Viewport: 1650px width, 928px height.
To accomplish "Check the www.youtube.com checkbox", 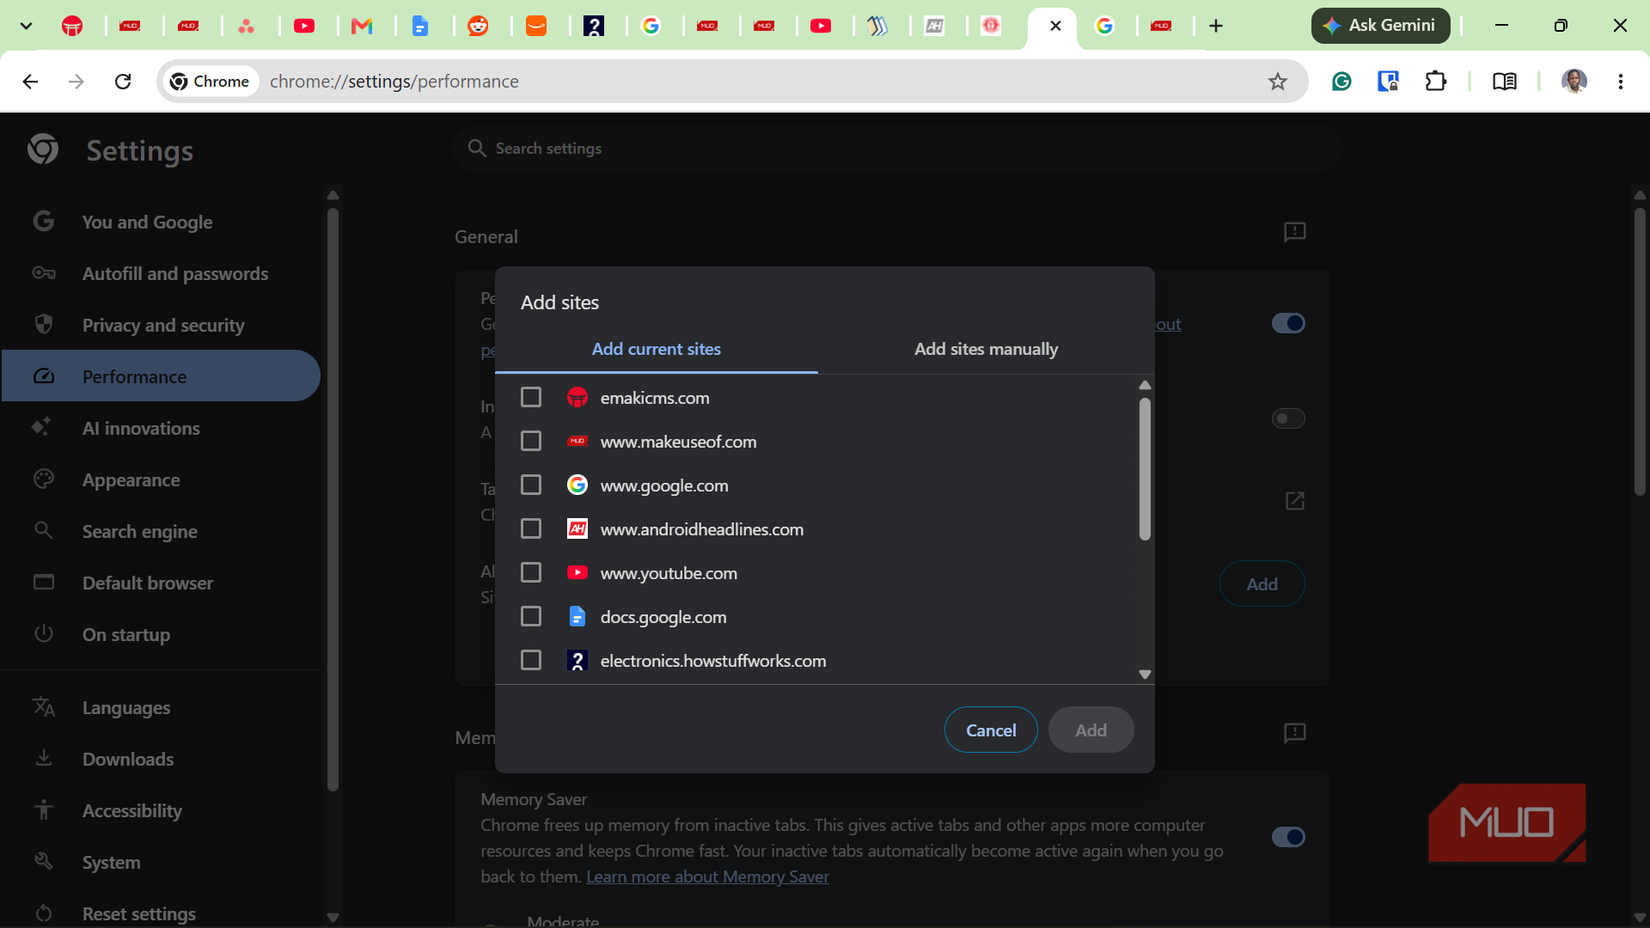I will click(531, 573).
